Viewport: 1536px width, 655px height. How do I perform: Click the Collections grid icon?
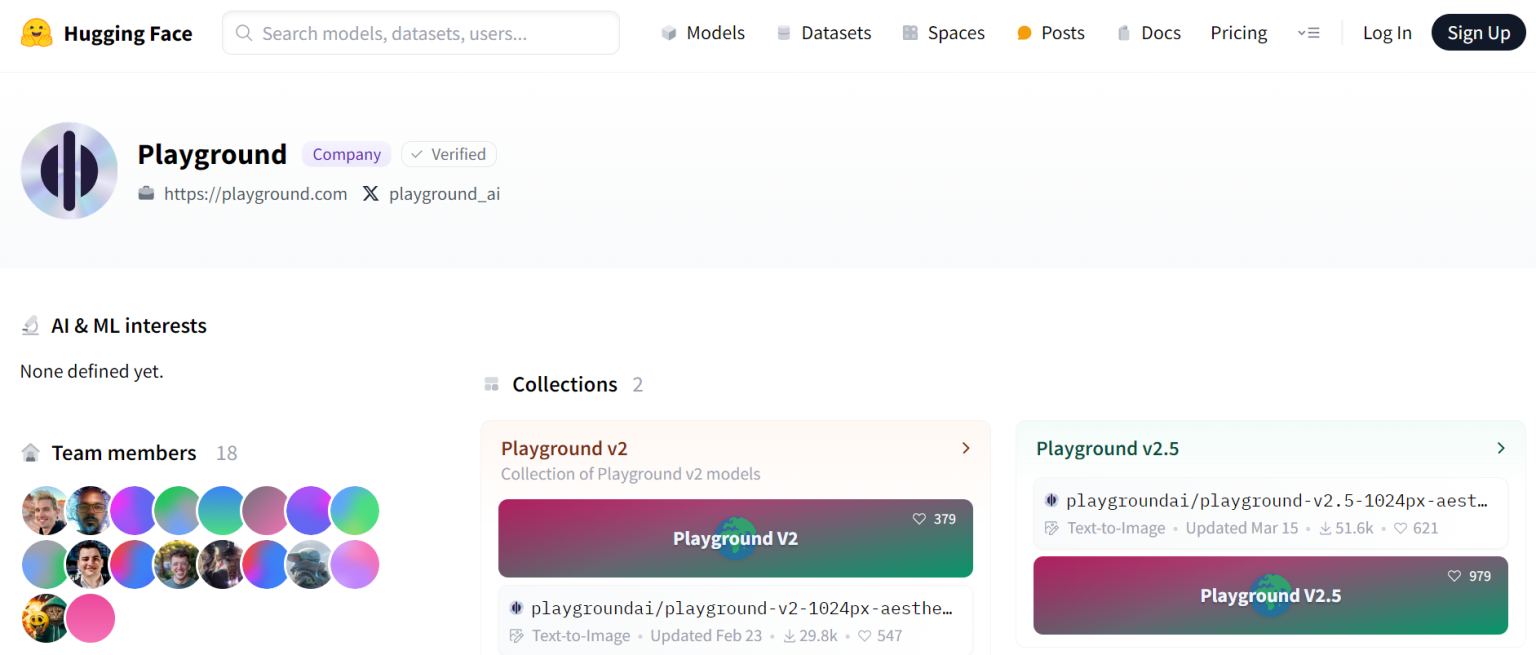(x=491, y=383)
